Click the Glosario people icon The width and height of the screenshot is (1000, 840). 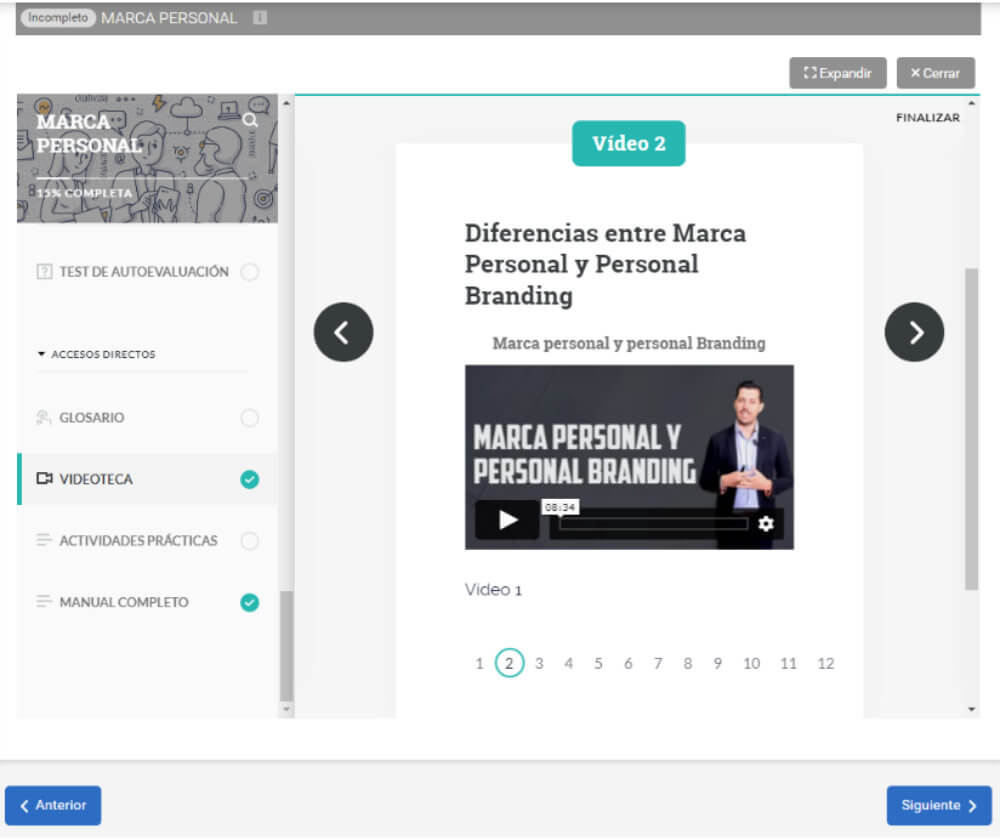click(x=44, y=418)
